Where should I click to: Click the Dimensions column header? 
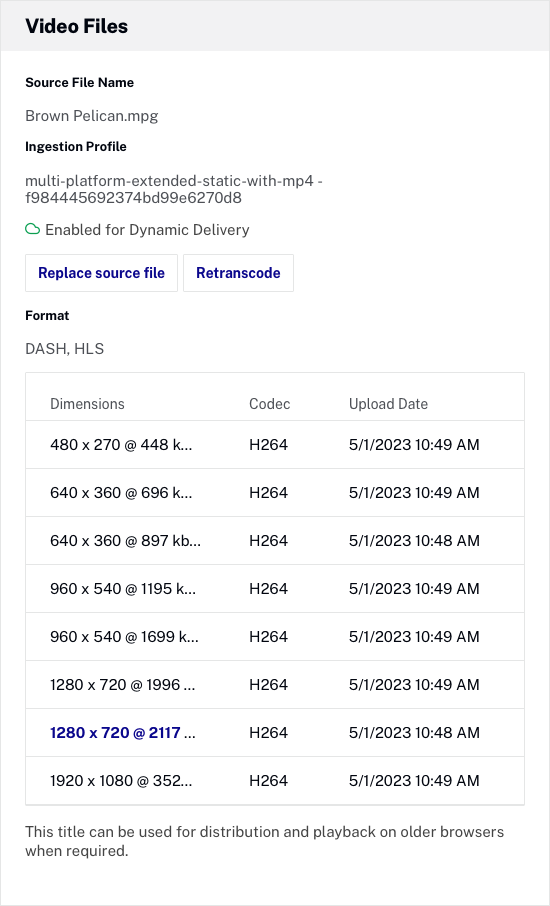click(x=87, y=403)
